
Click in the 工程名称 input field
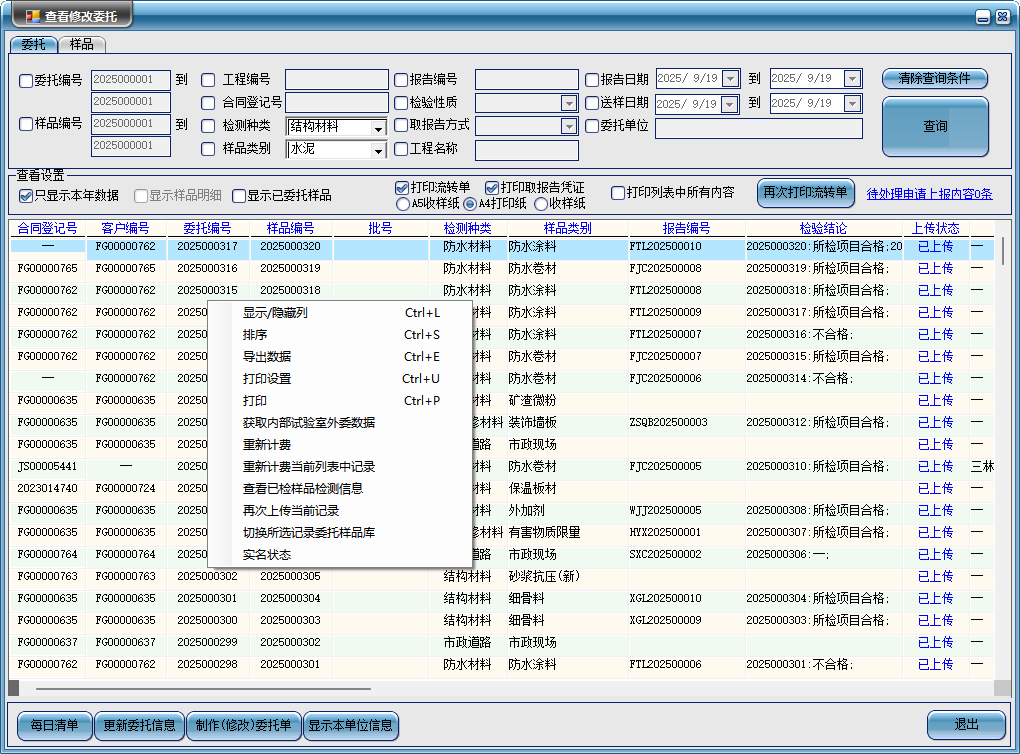pos(526,151)
